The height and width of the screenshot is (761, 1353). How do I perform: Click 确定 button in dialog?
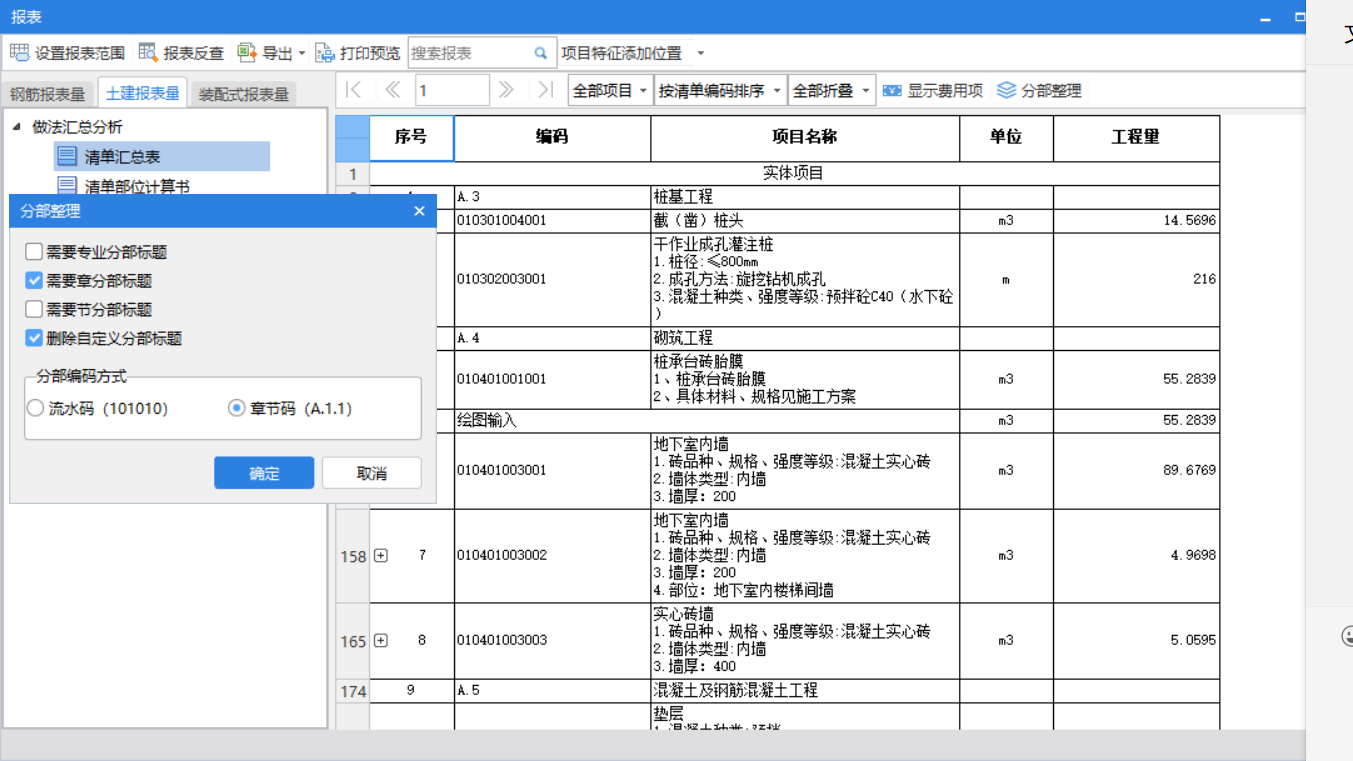(264, 473)
